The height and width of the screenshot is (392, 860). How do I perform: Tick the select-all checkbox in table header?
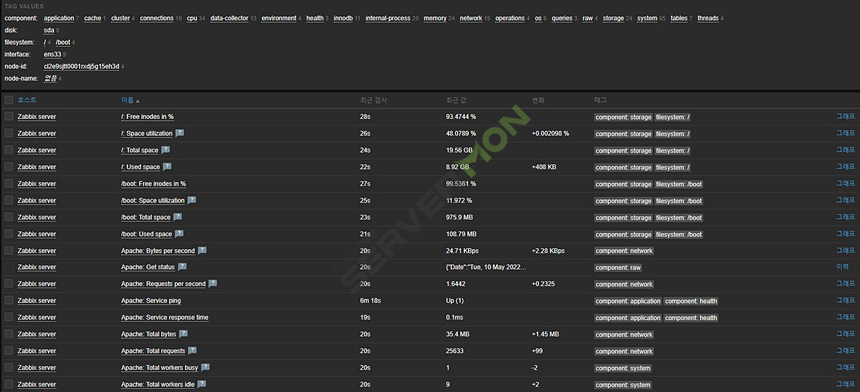[9, 100]
